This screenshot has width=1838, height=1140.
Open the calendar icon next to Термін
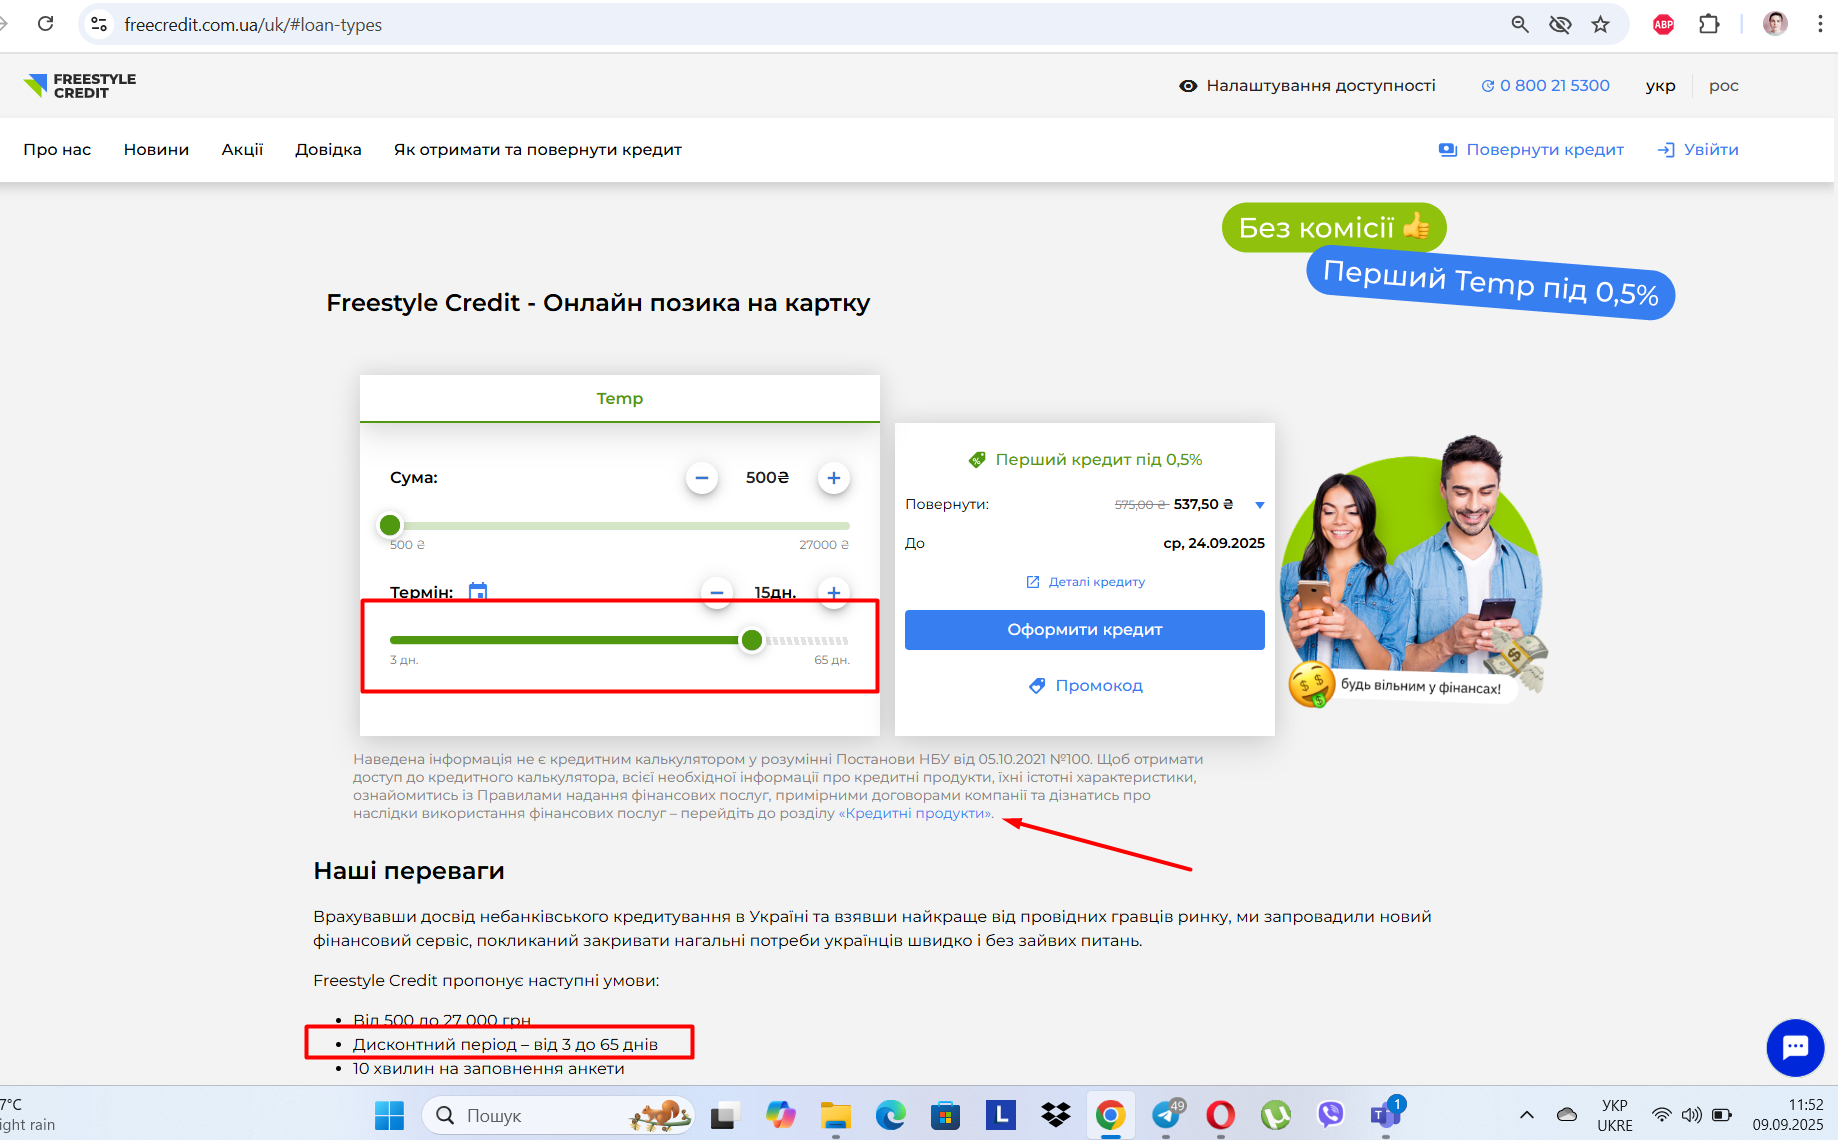coord(478,591)
